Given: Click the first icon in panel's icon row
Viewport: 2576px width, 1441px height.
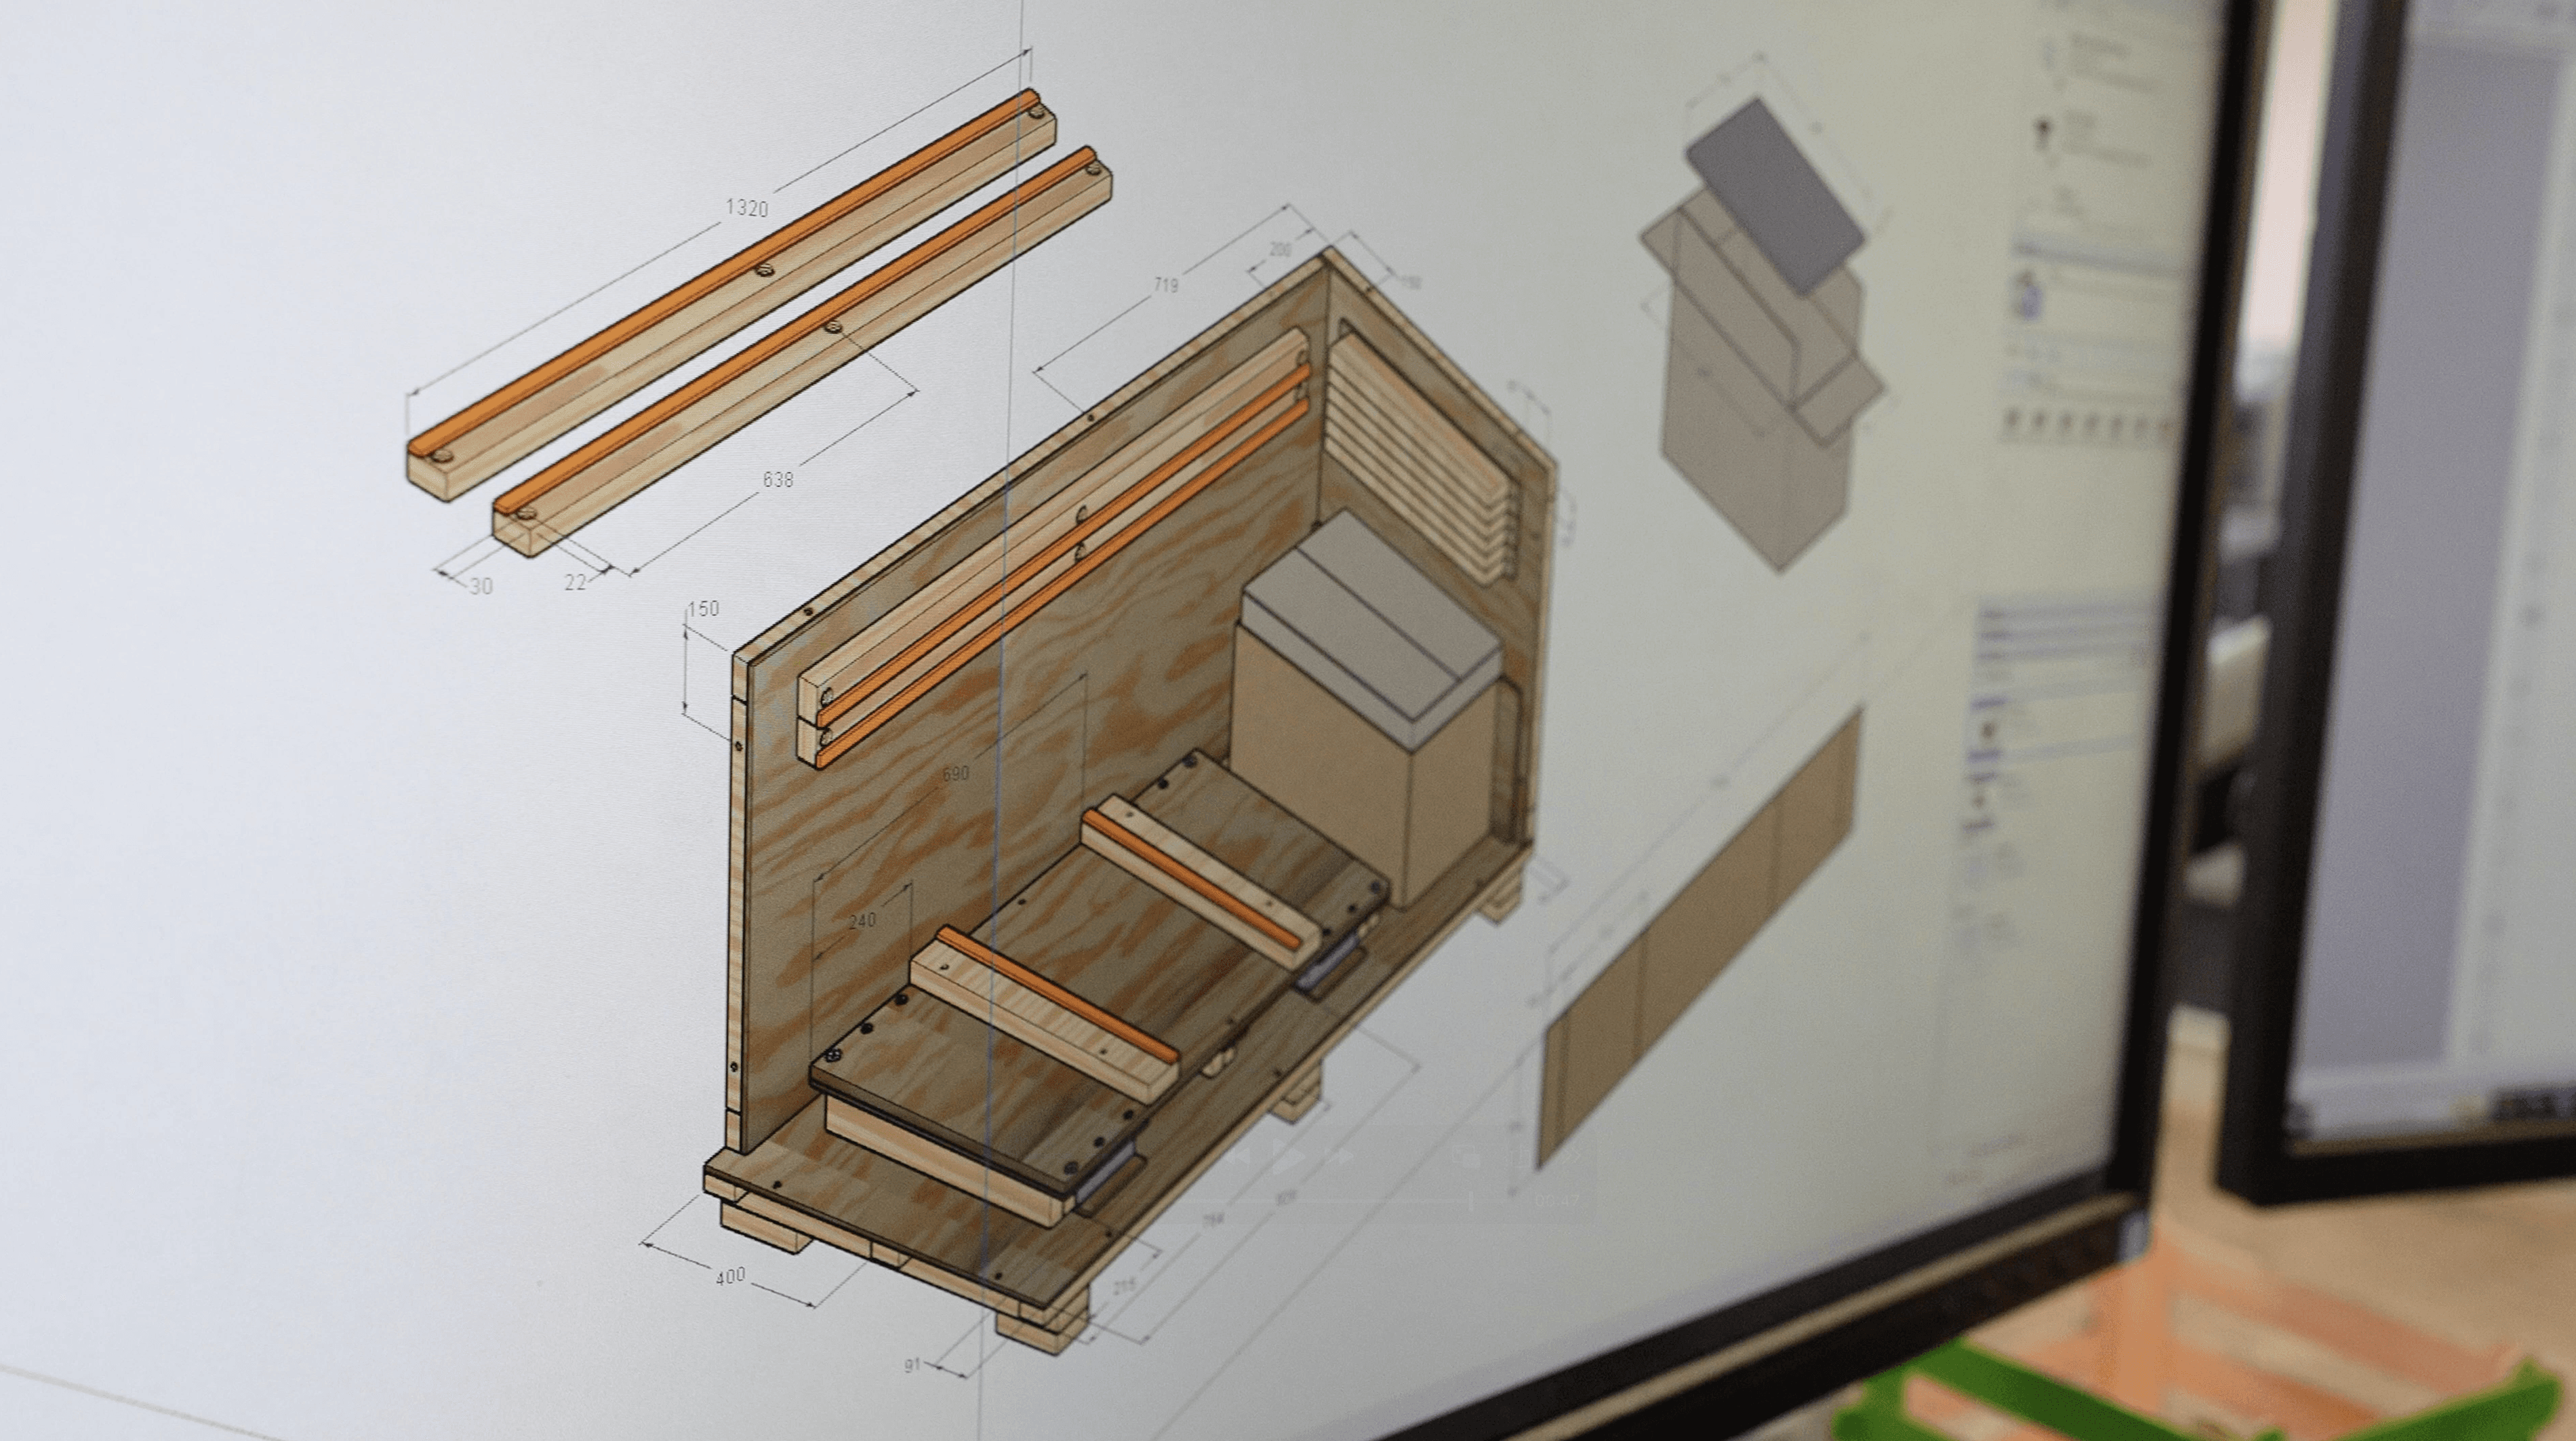Looking at the screenshot, I should [x=2011, y=420].
